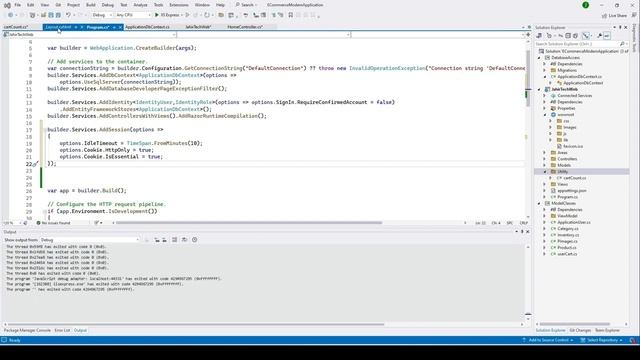Click the Search box in title bar
The height and width of the screenshot is (360, 640).
tap(246, 5)
